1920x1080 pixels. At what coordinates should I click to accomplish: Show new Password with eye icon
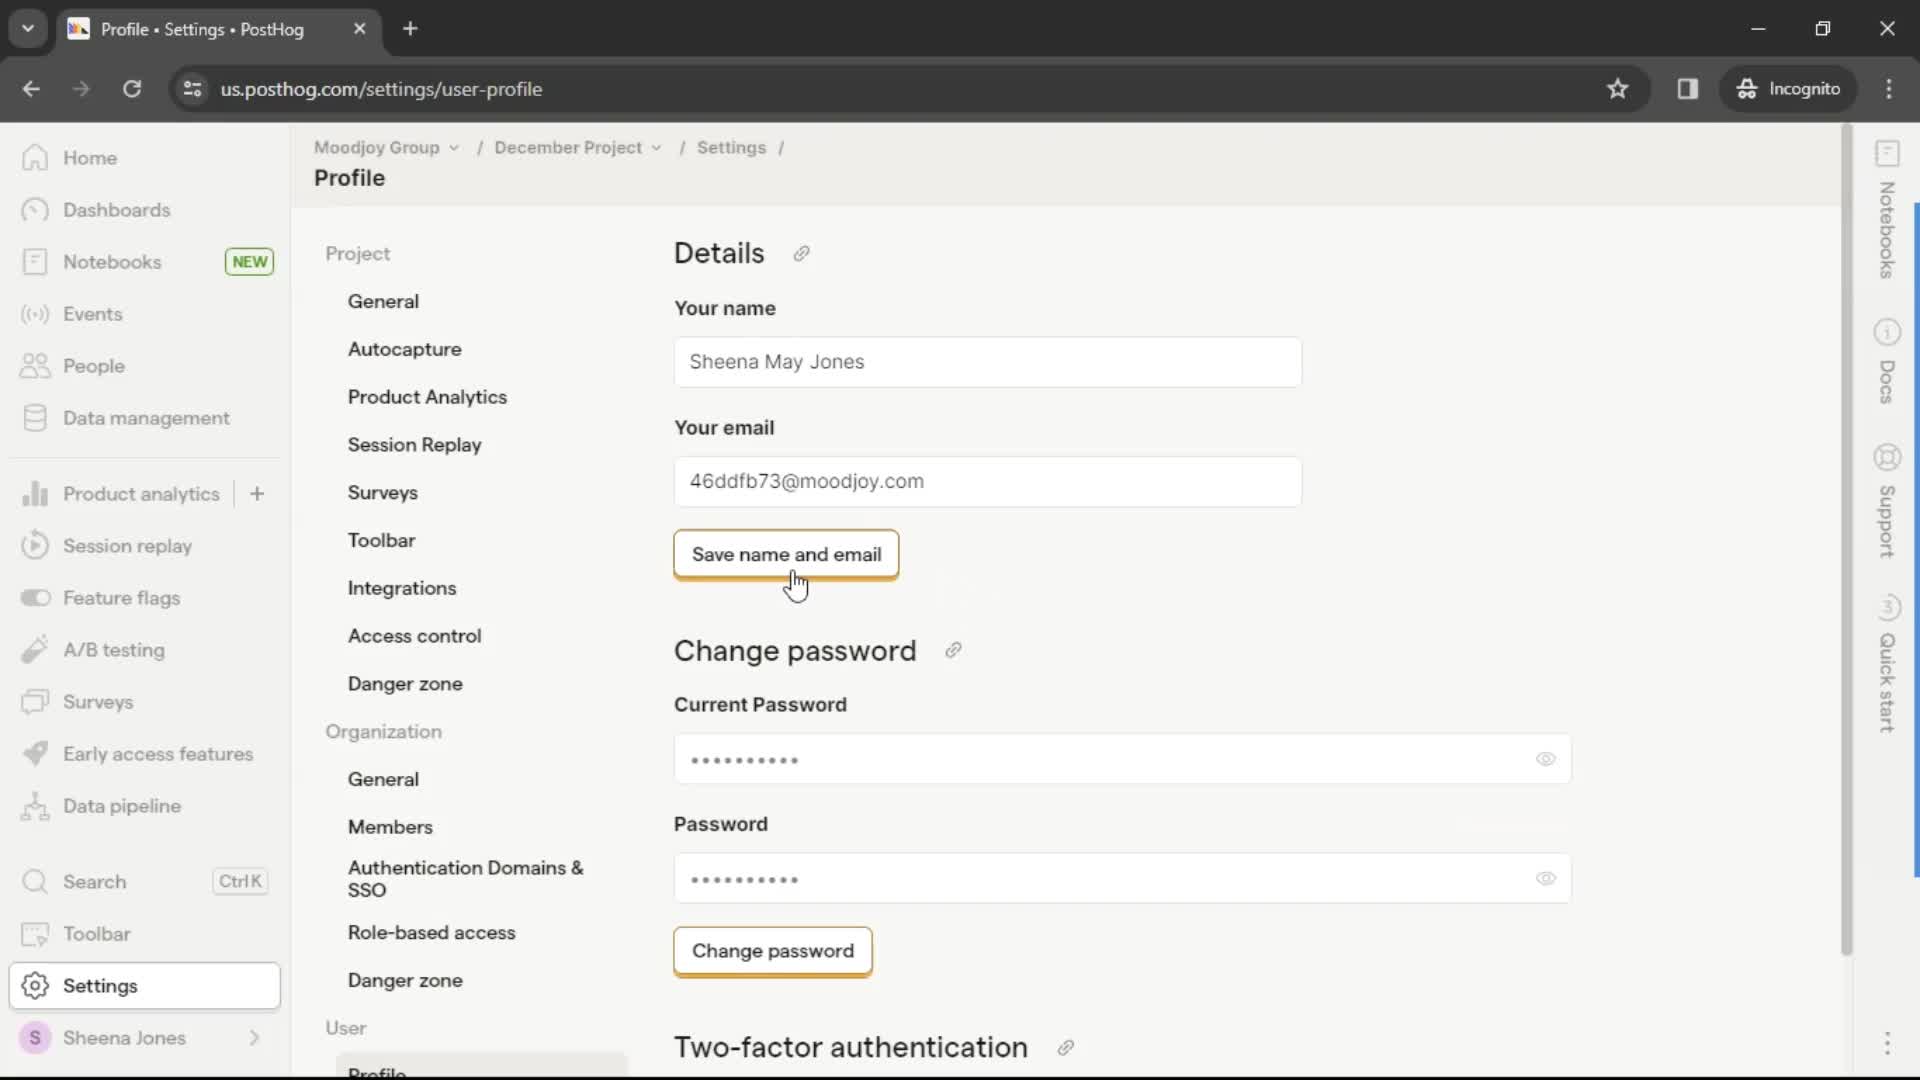[1545, 879]
